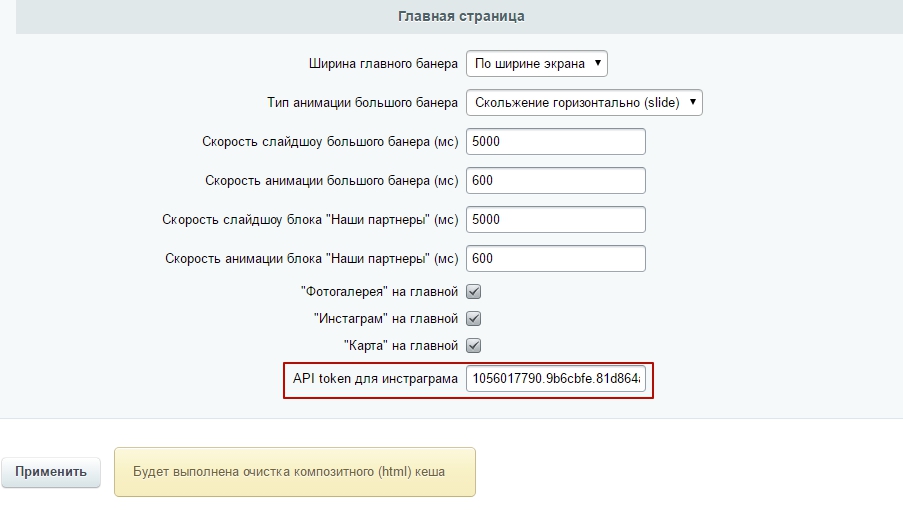Click the big banner animation speed field
This screenshot has height=526, width=903.
coord(555,181)
